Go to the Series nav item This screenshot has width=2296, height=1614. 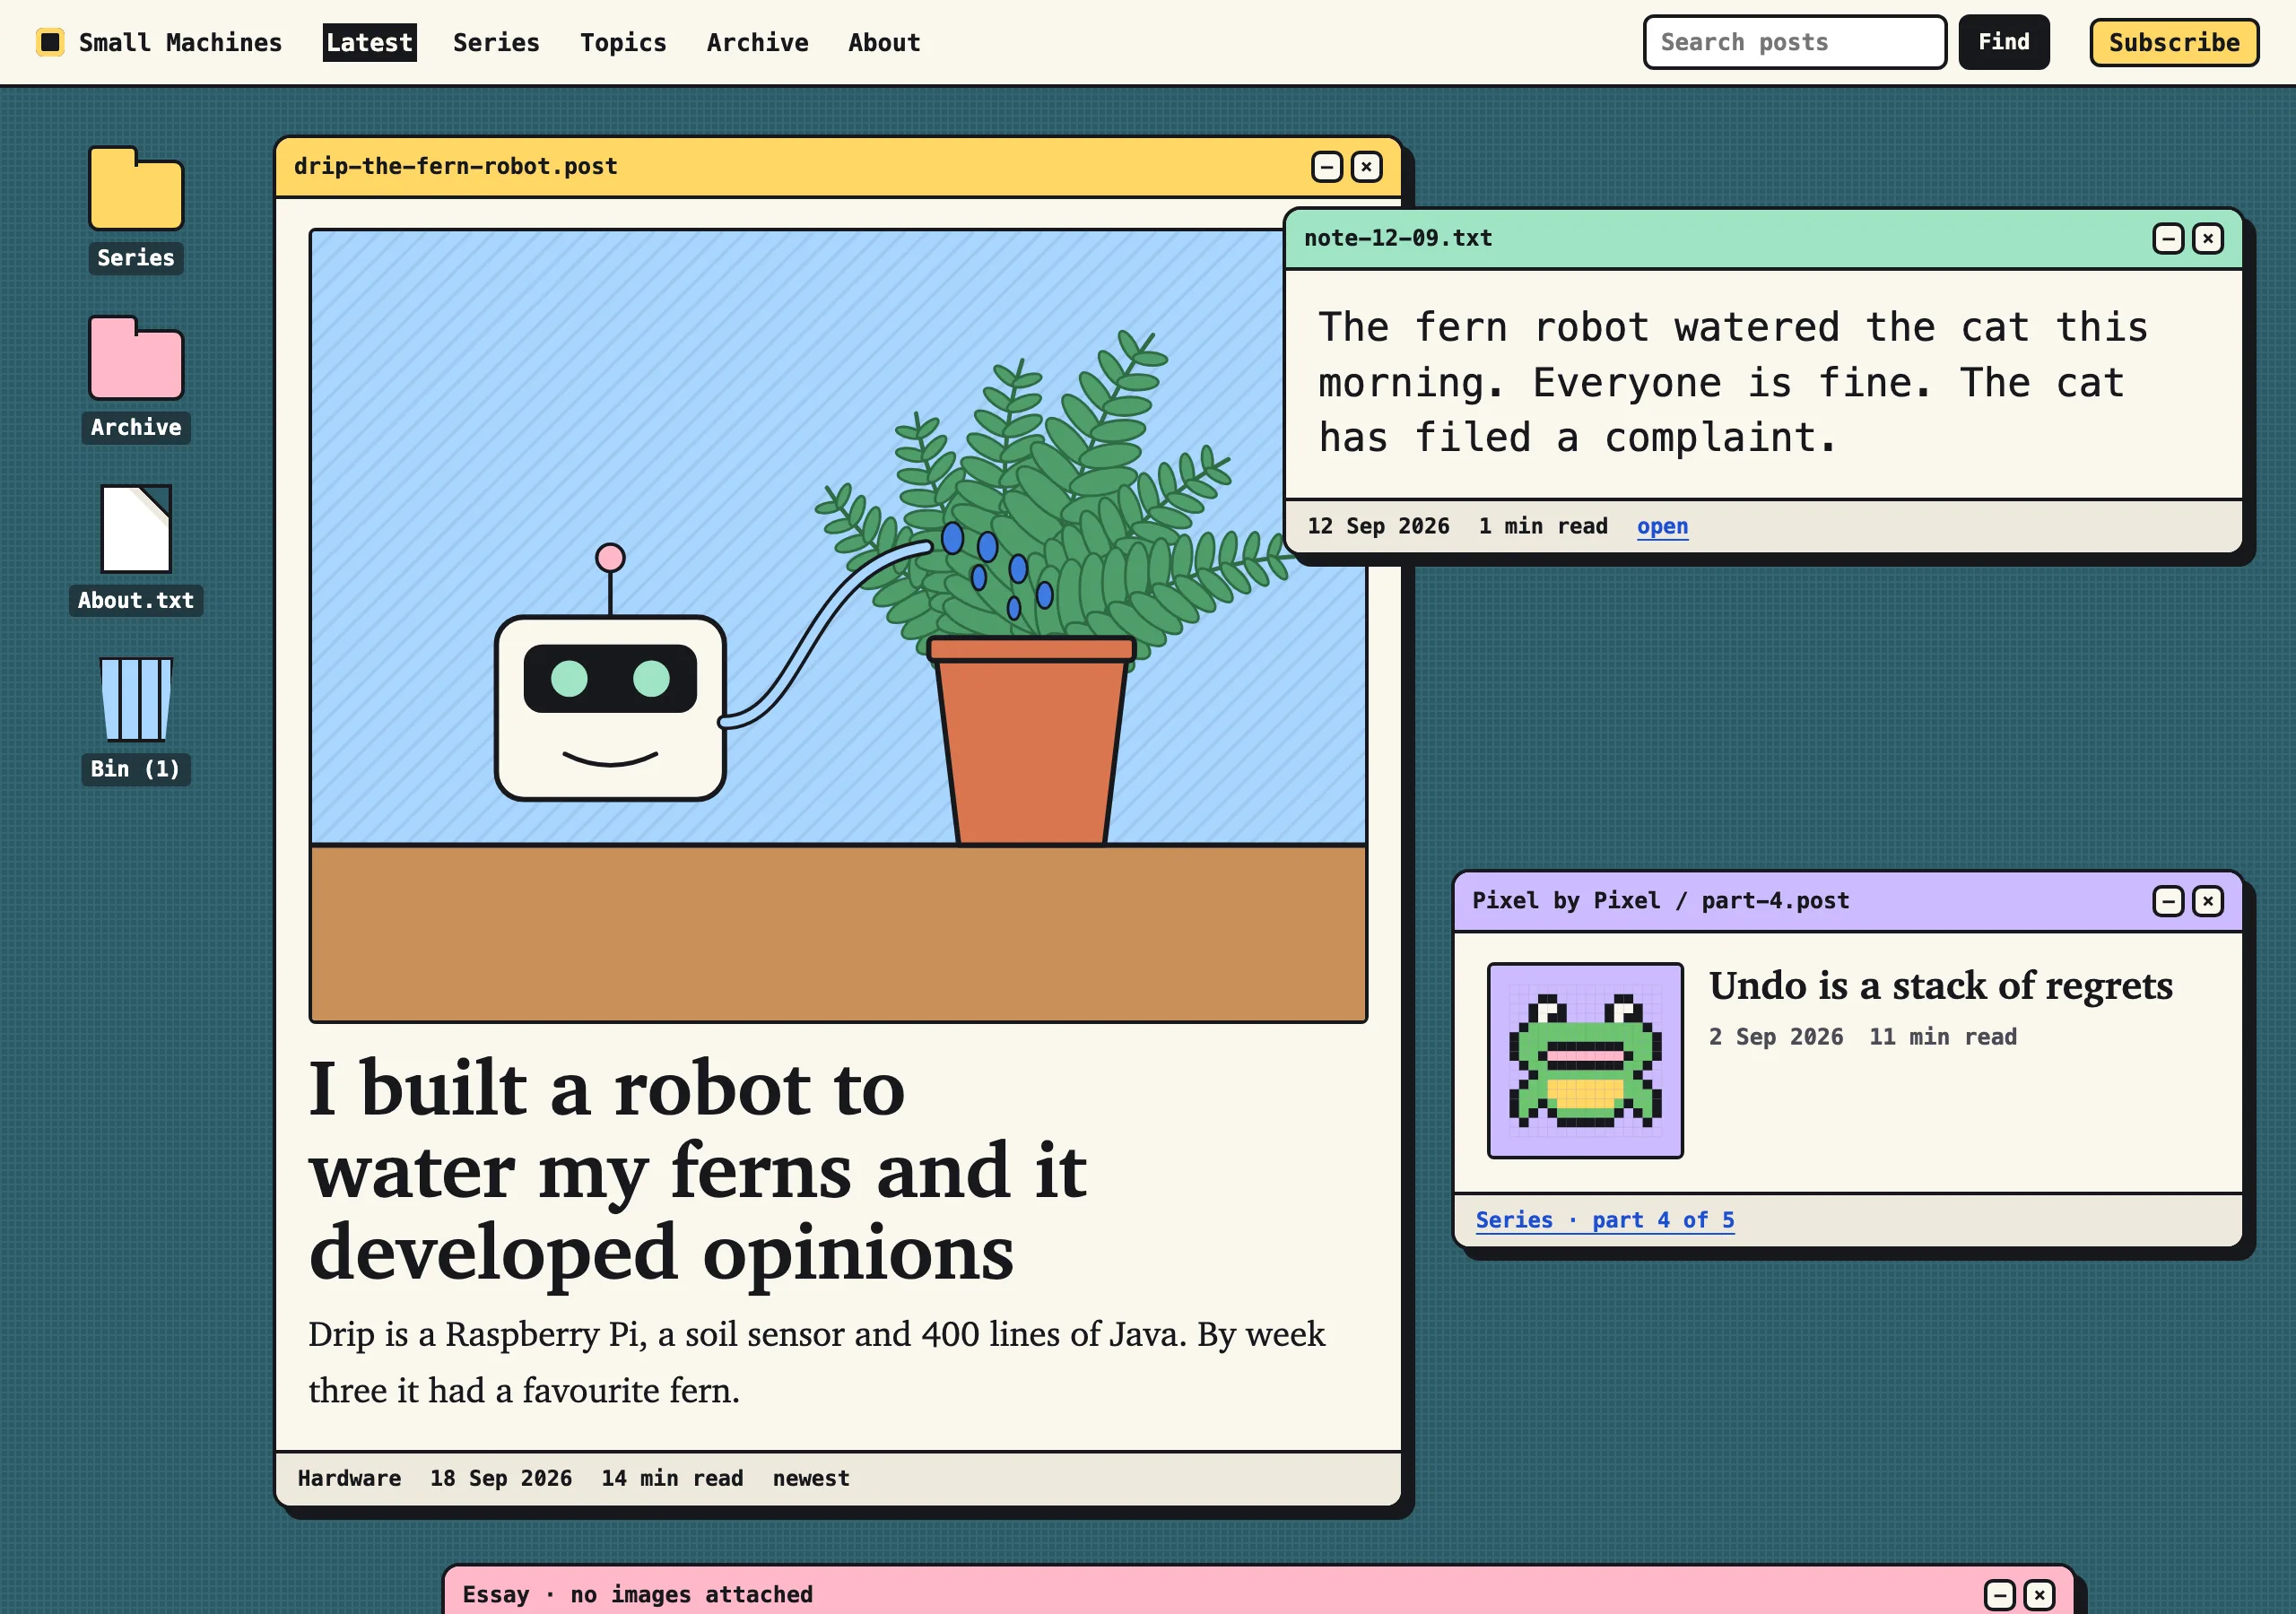click(496, 42)
